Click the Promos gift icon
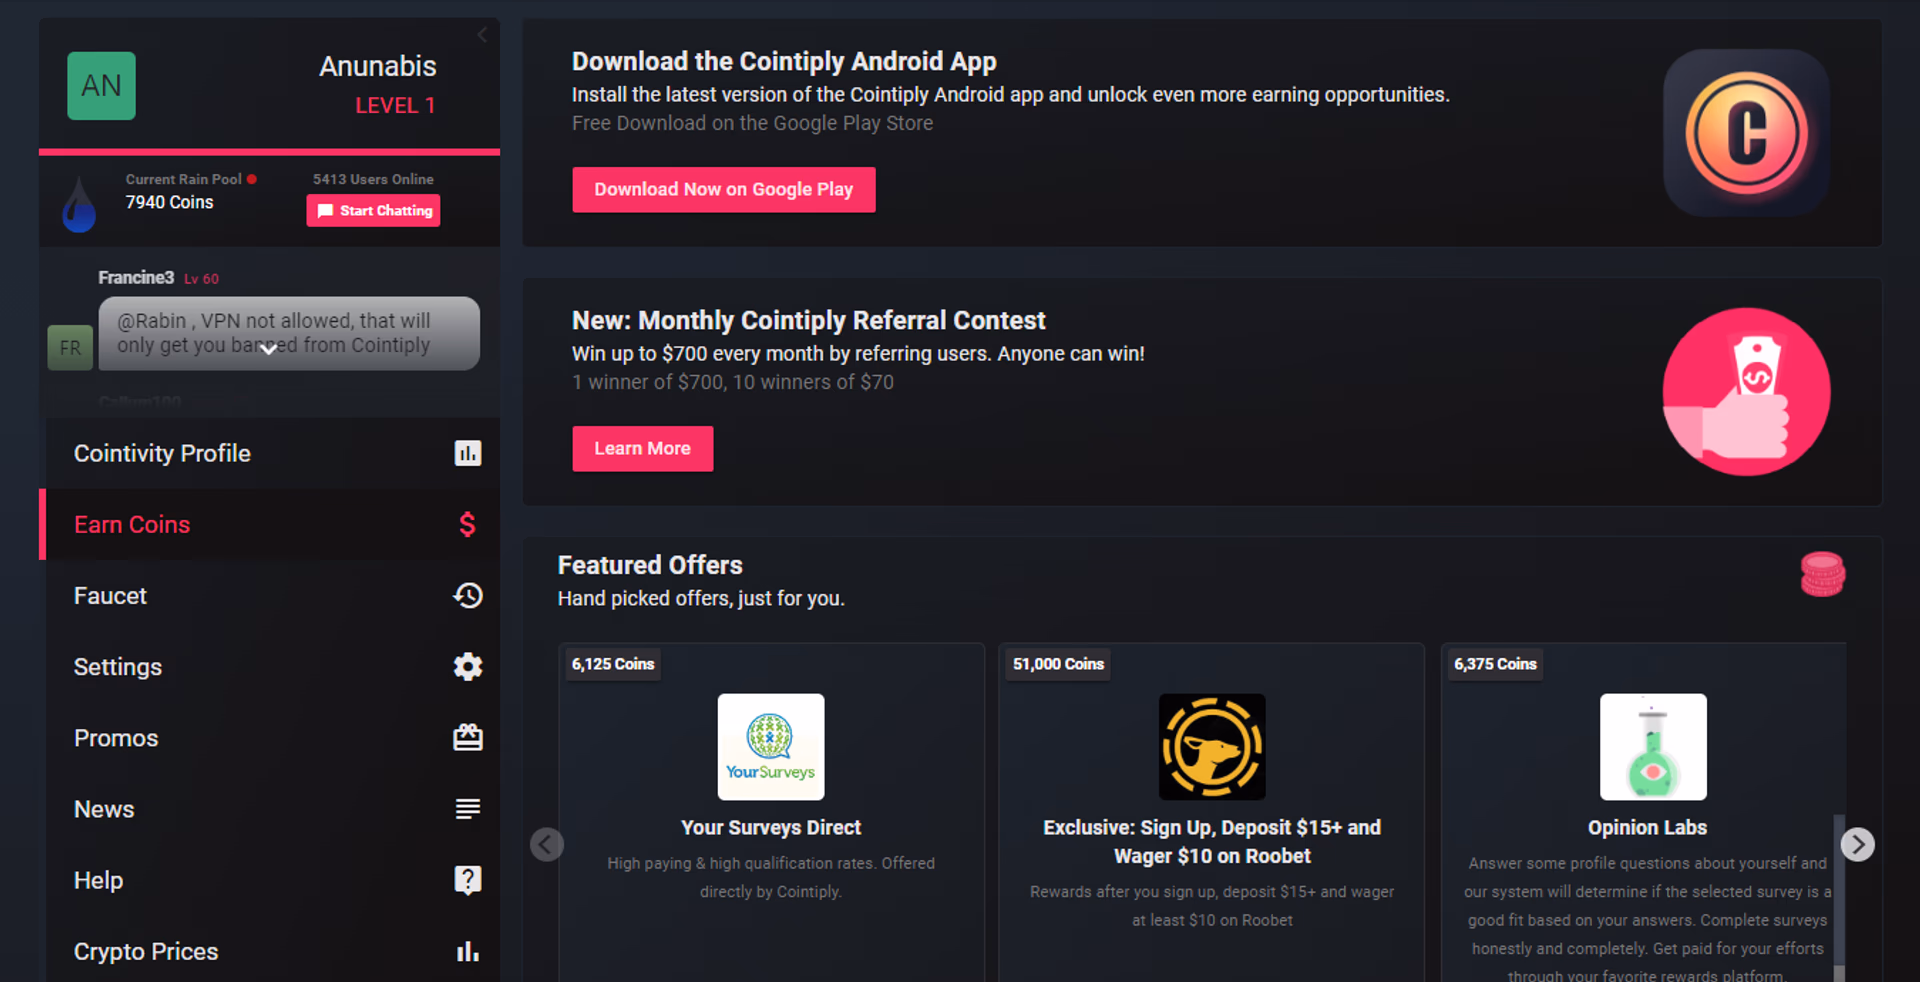 point(467,737)
